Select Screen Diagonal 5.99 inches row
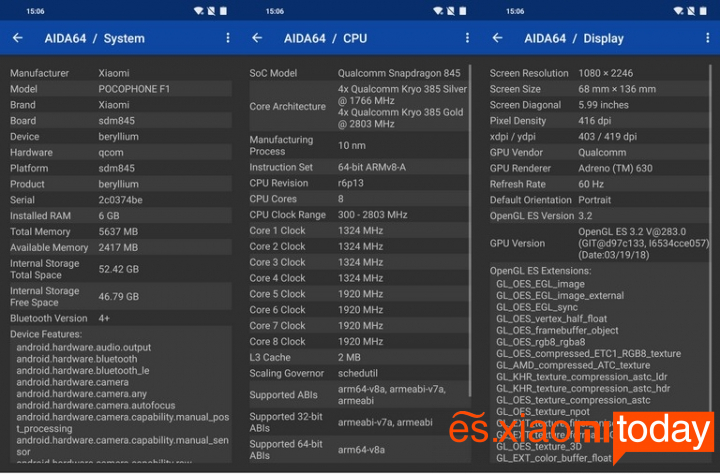Image resolution: width=720 pixels, height=474 pixels. tap(599, 105)
